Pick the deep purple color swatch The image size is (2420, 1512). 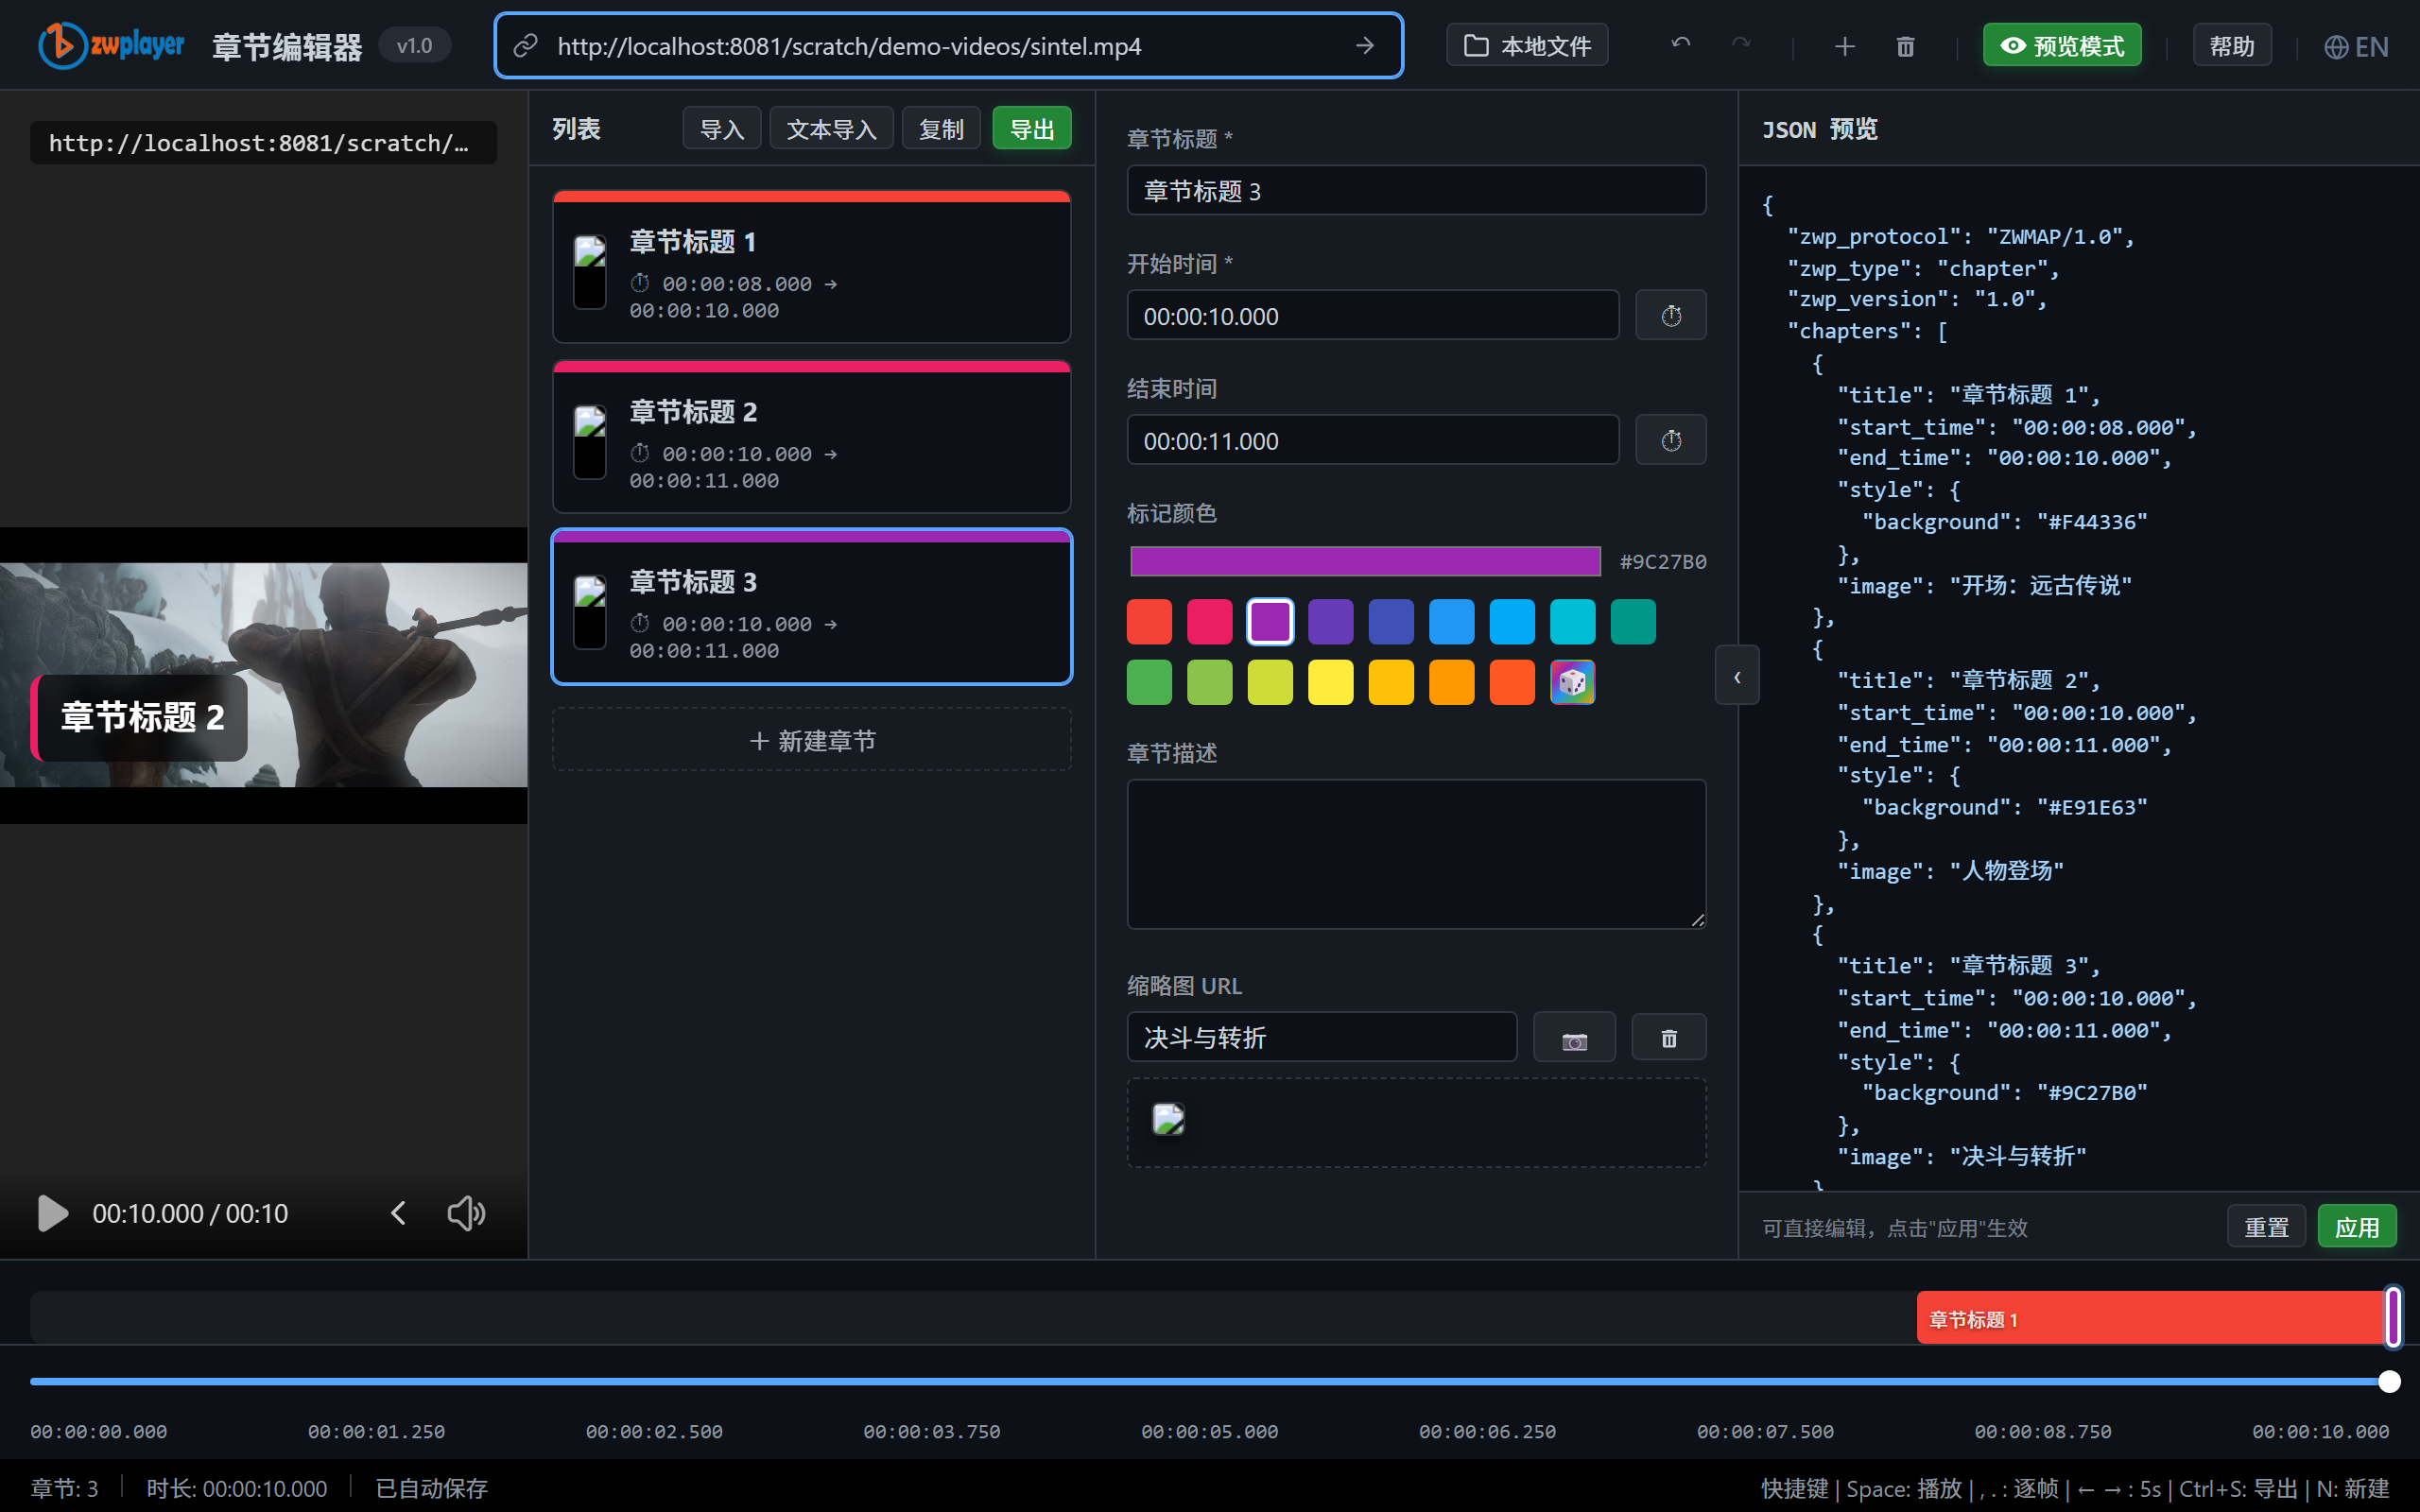coord(1331,622)
